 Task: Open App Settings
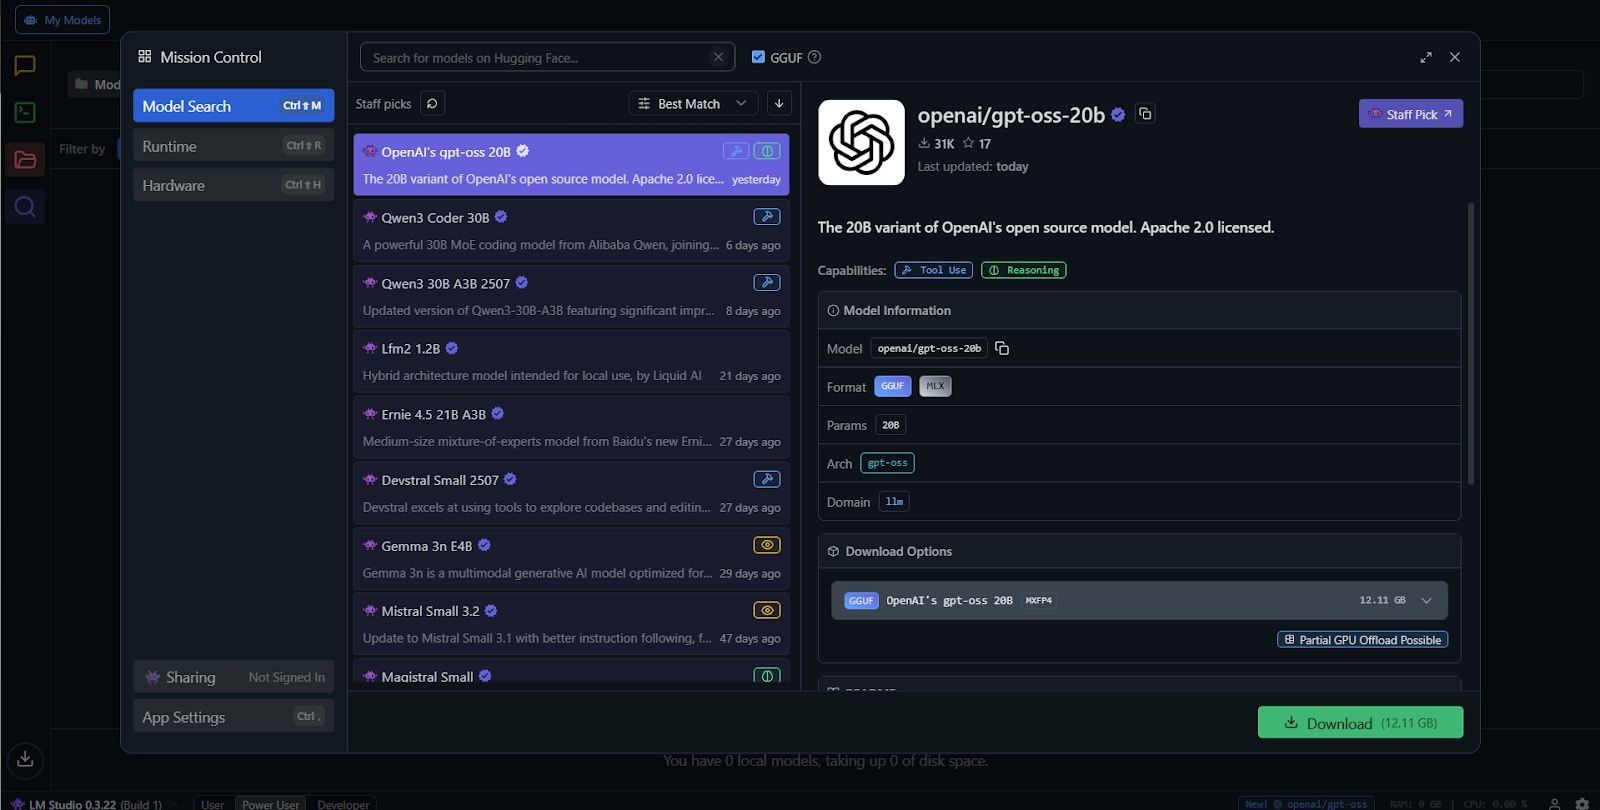point(234,717)
